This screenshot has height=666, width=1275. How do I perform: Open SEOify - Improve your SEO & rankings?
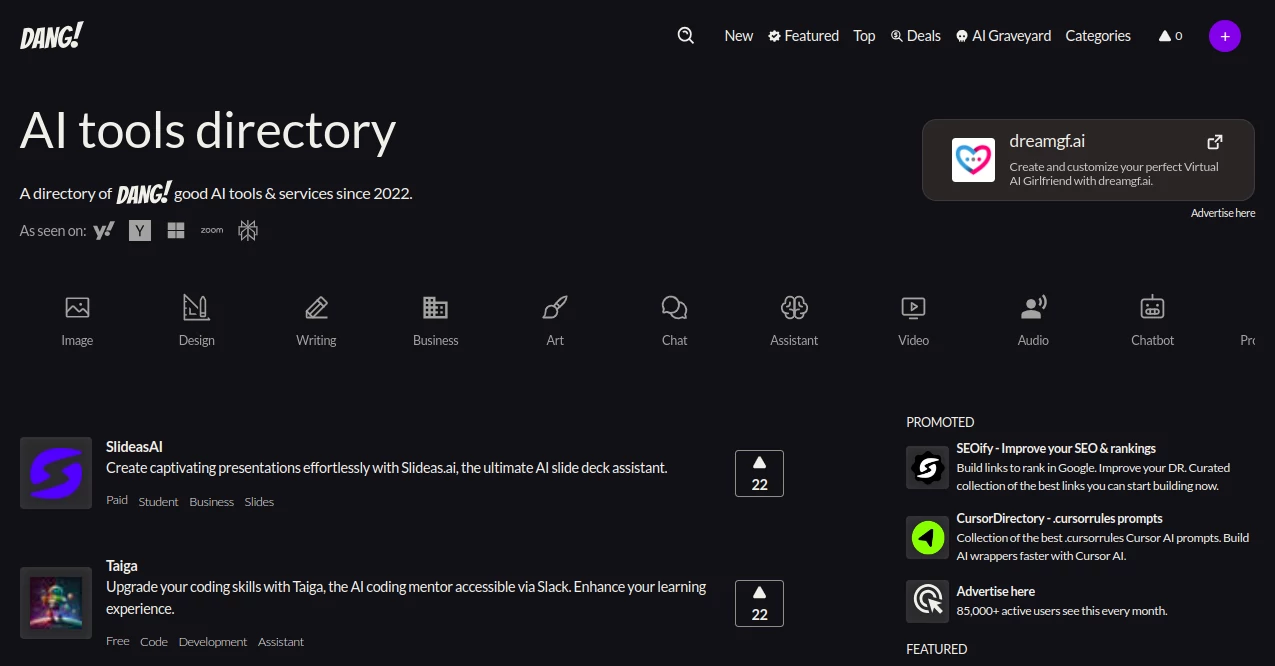pos(1056,449)
